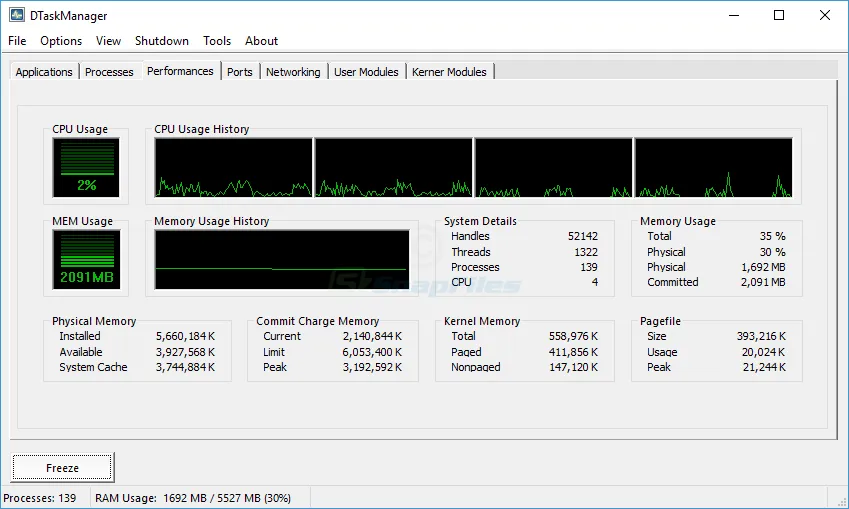
Task: Click Pagefile Size 393,216 K
Action: tap(761, 336)
